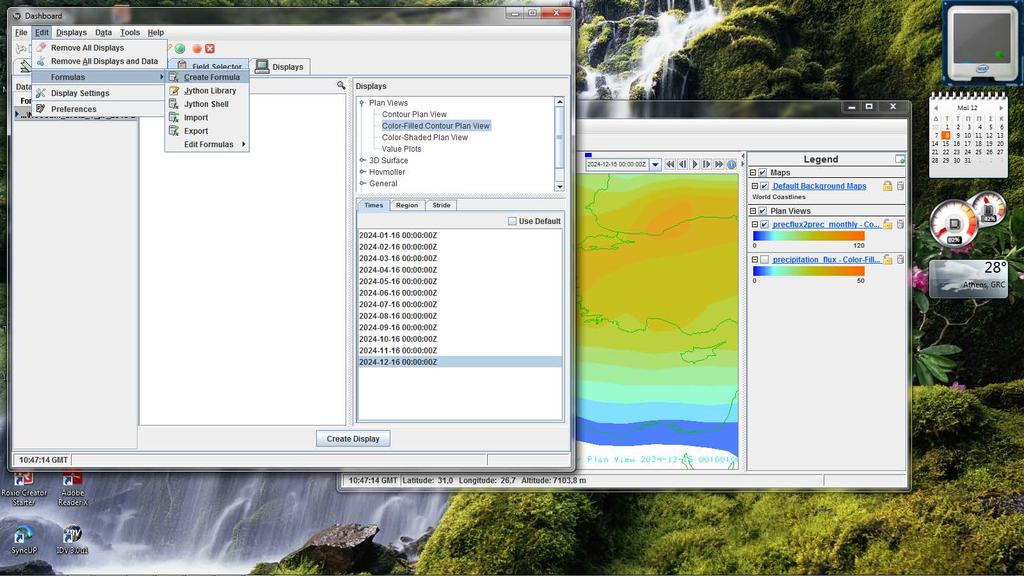Switch to the Stride tab
Viewport: 1024px width, 576px height.
click(x=441, y=205)
